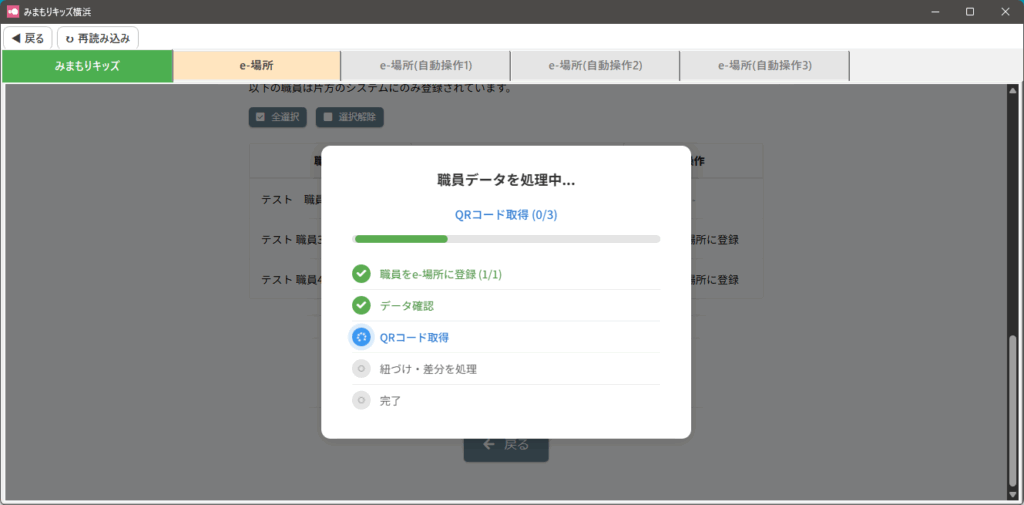1024x505 pixels.
Task: Click the green progress bar in the dialog
Action: [401, 239]
